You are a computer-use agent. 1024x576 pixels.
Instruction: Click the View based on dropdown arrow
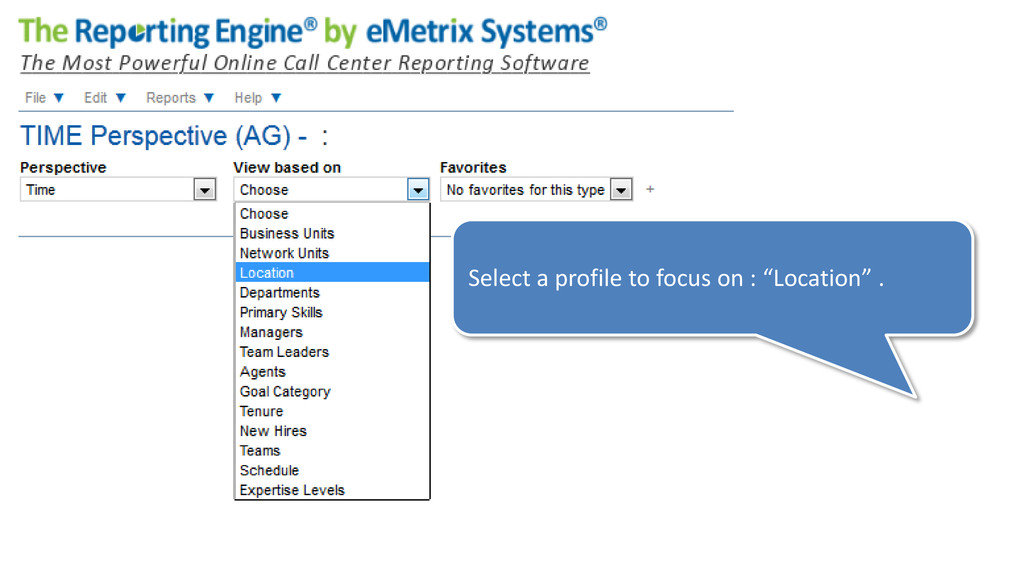click(418, 190)
